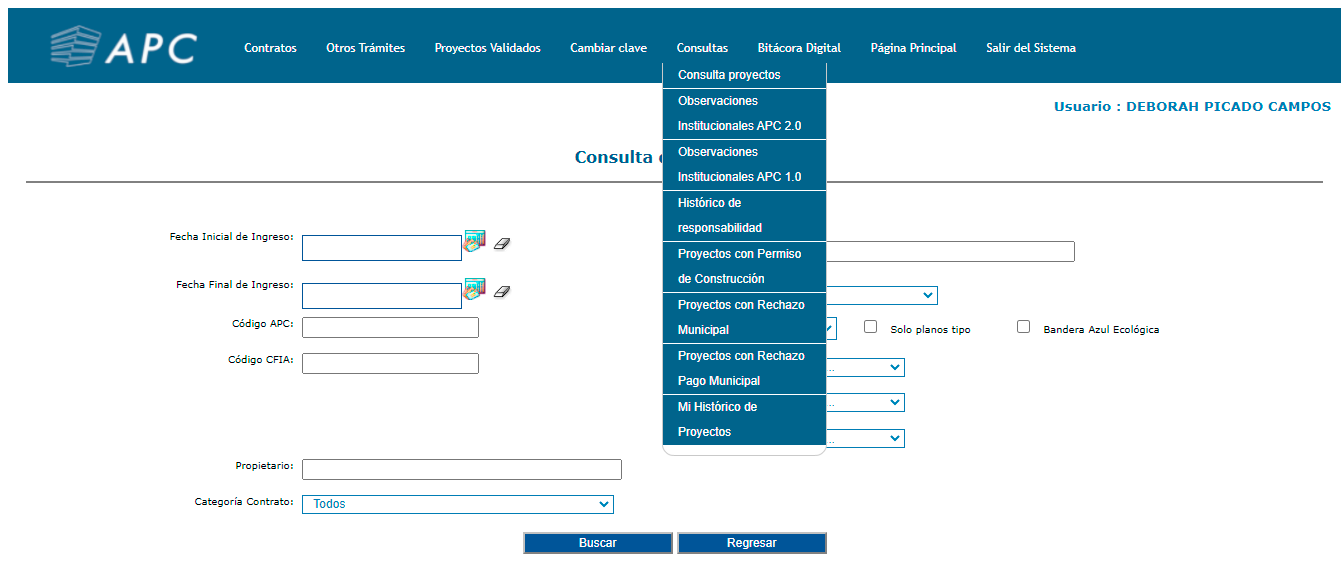Select Salir del Sistema

point(1030,48)
